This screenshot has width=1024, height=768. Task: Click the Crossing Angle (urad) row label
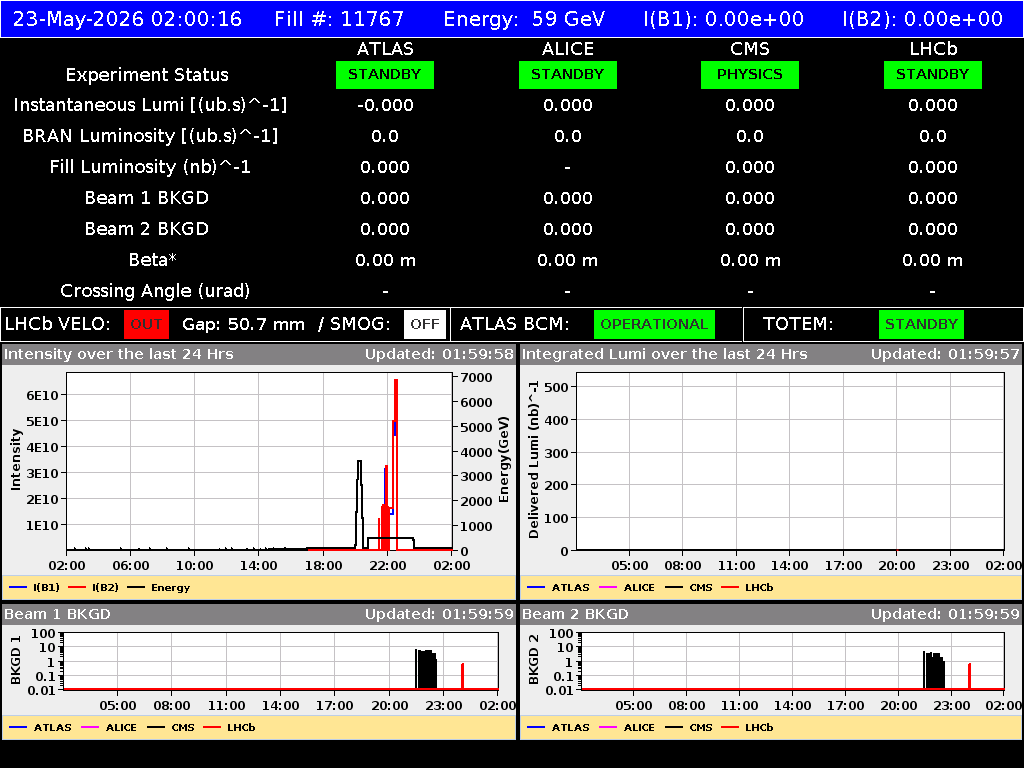tap(155, 291)
